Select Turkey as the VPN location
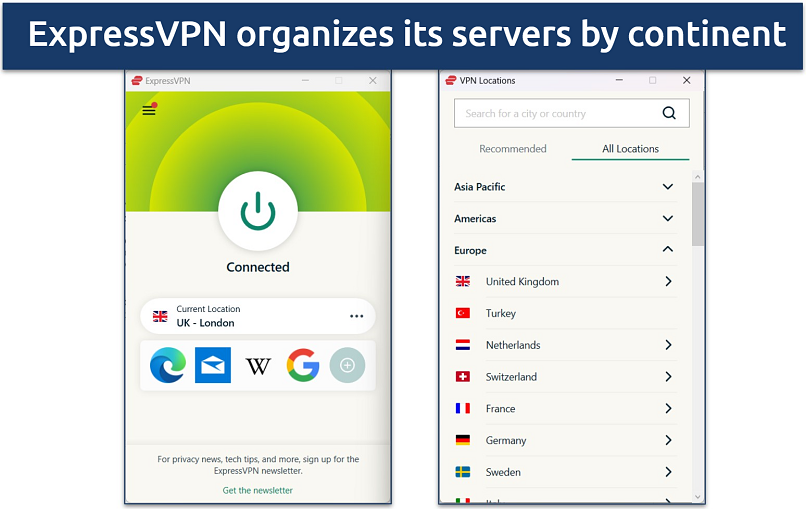 click(x=501, y=313)
